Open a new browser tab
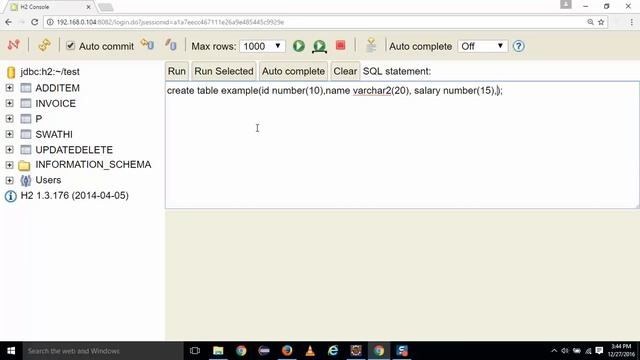The width and height of the screenshot is (640, 360). 106,7
